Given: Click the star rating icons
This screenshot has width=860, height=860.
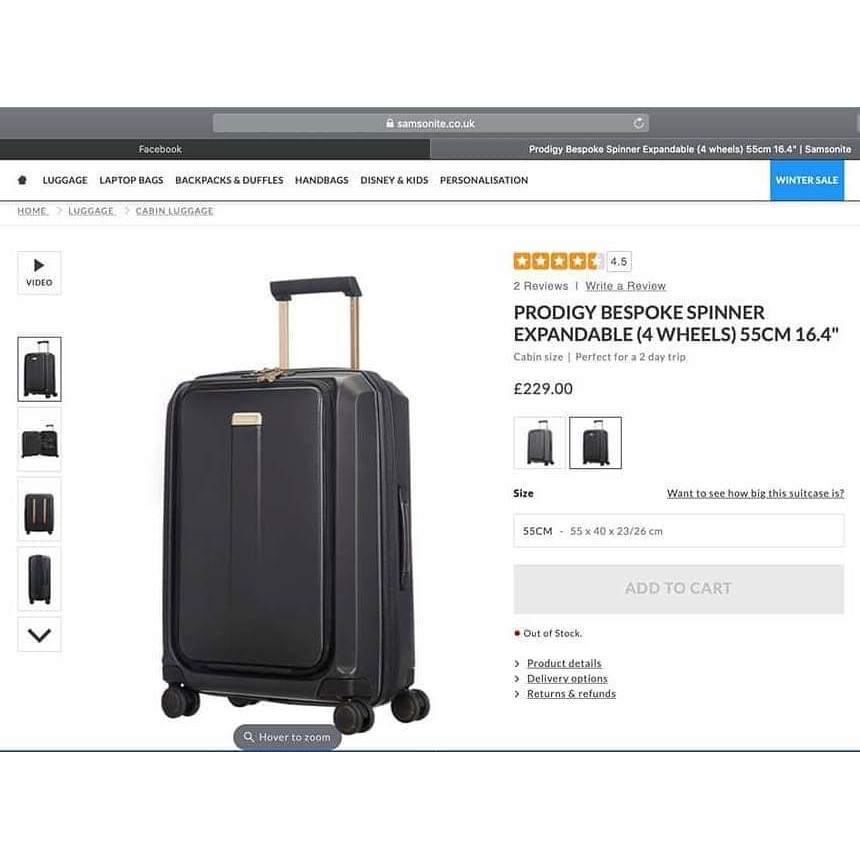Looking at the screenshot, I should (x=558, y=261).
